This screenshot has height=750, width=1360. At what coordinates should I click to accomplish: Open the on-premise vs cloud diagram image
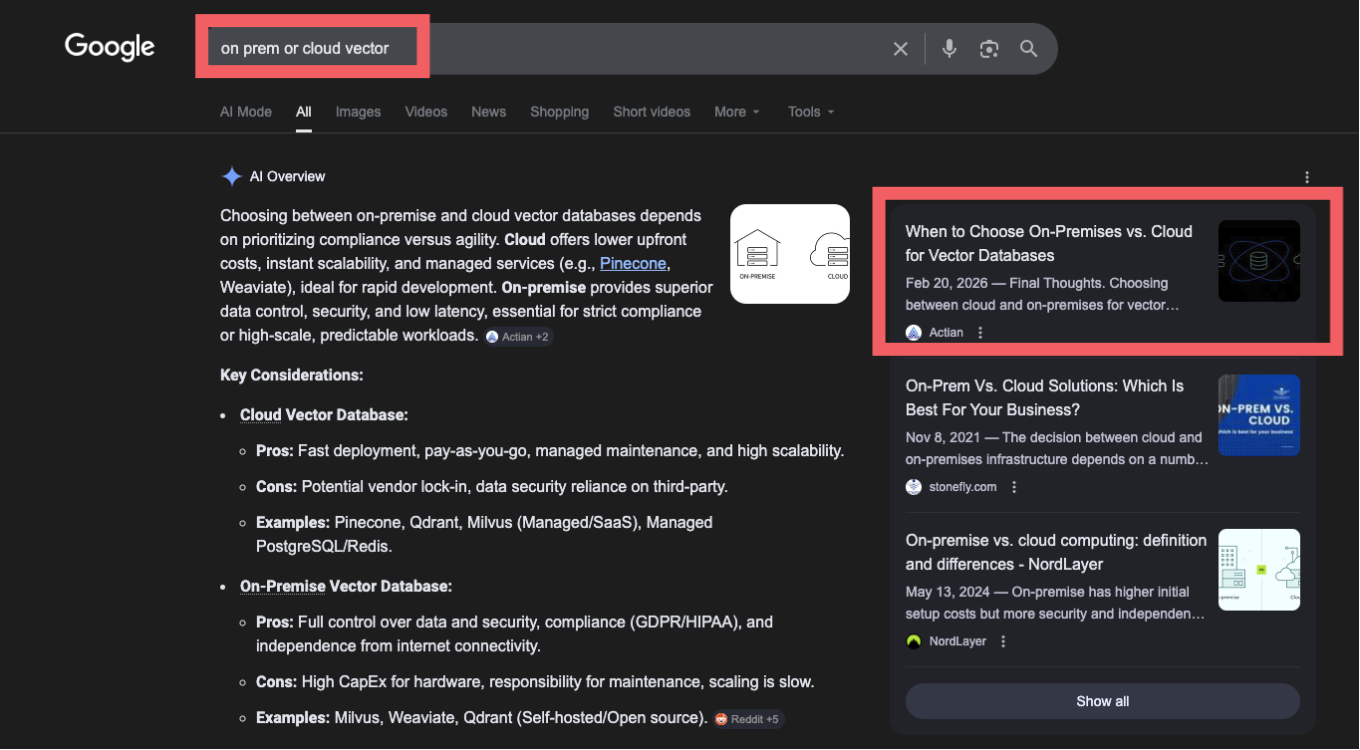click(790, 254)
